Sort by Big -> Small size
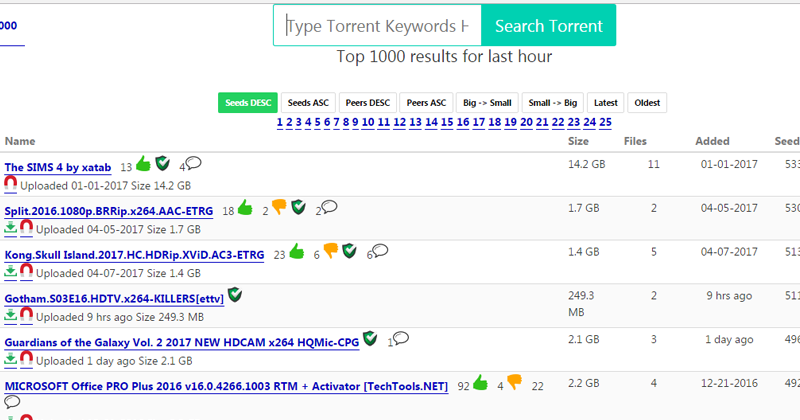Image resolution: width=800 pixels, height=420 pixels. pos(486,103)
